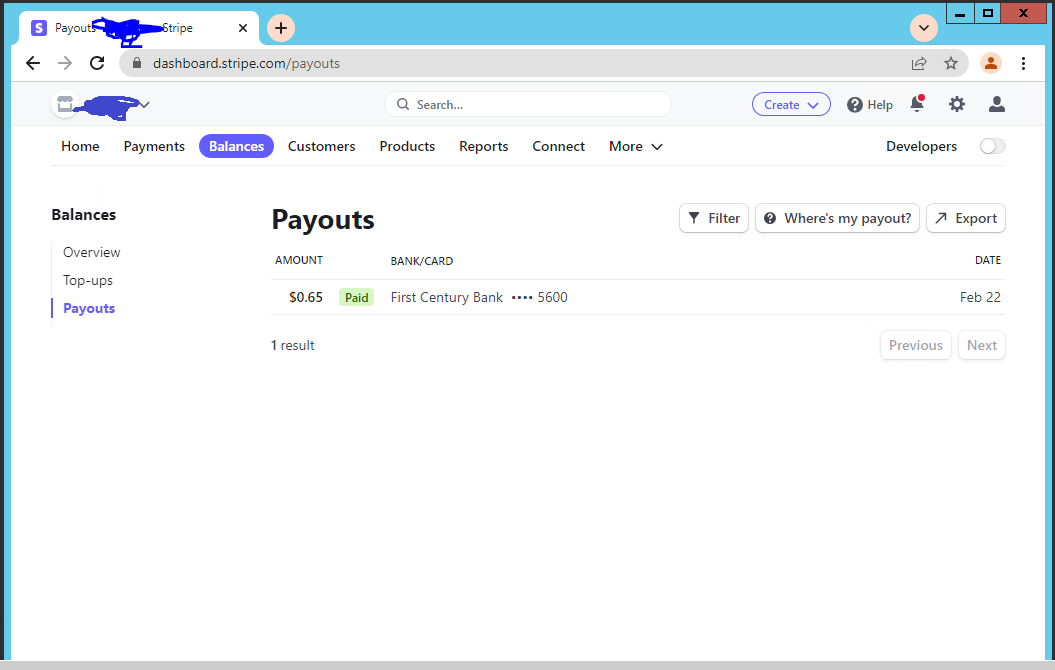
Task: Bookmark this page with the star icon
Action: click(x=951, y=63)
